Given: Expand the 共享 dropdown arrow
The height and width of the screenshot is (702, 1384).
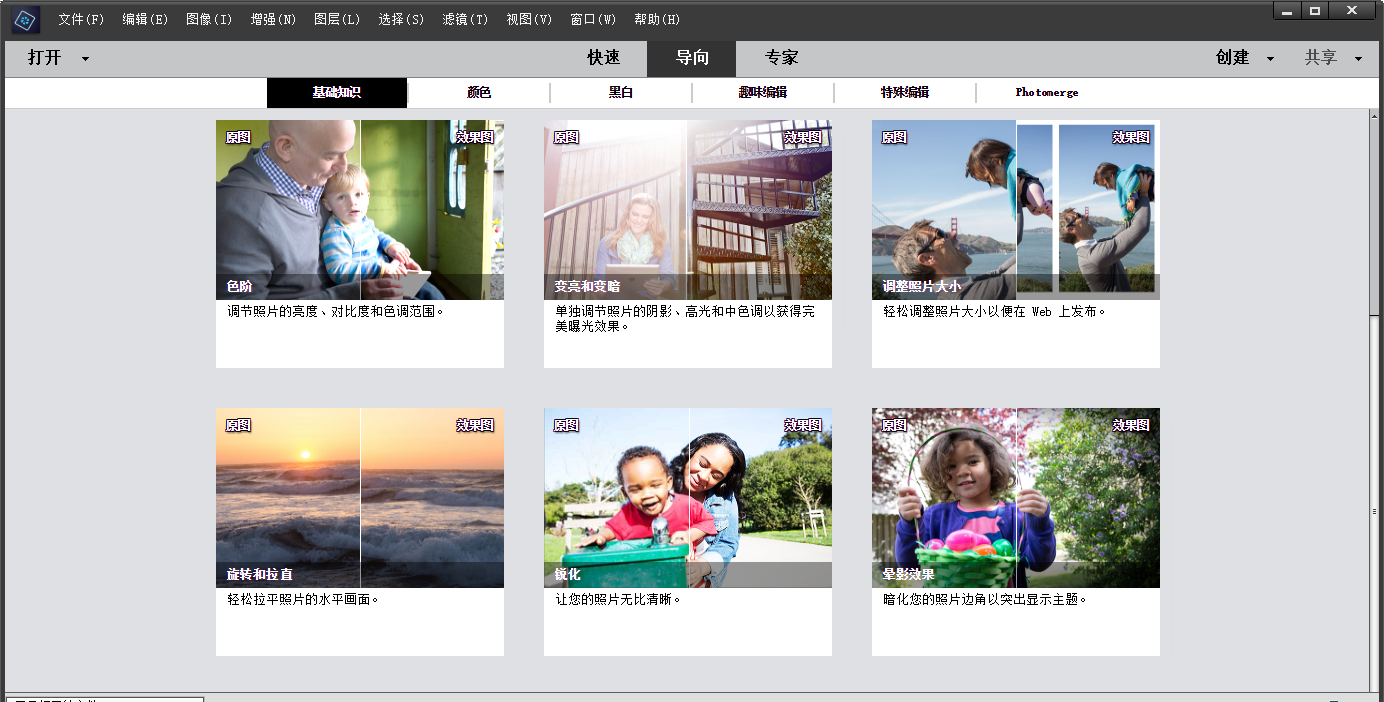Looking at the screenshot, I should [1358, 59].
